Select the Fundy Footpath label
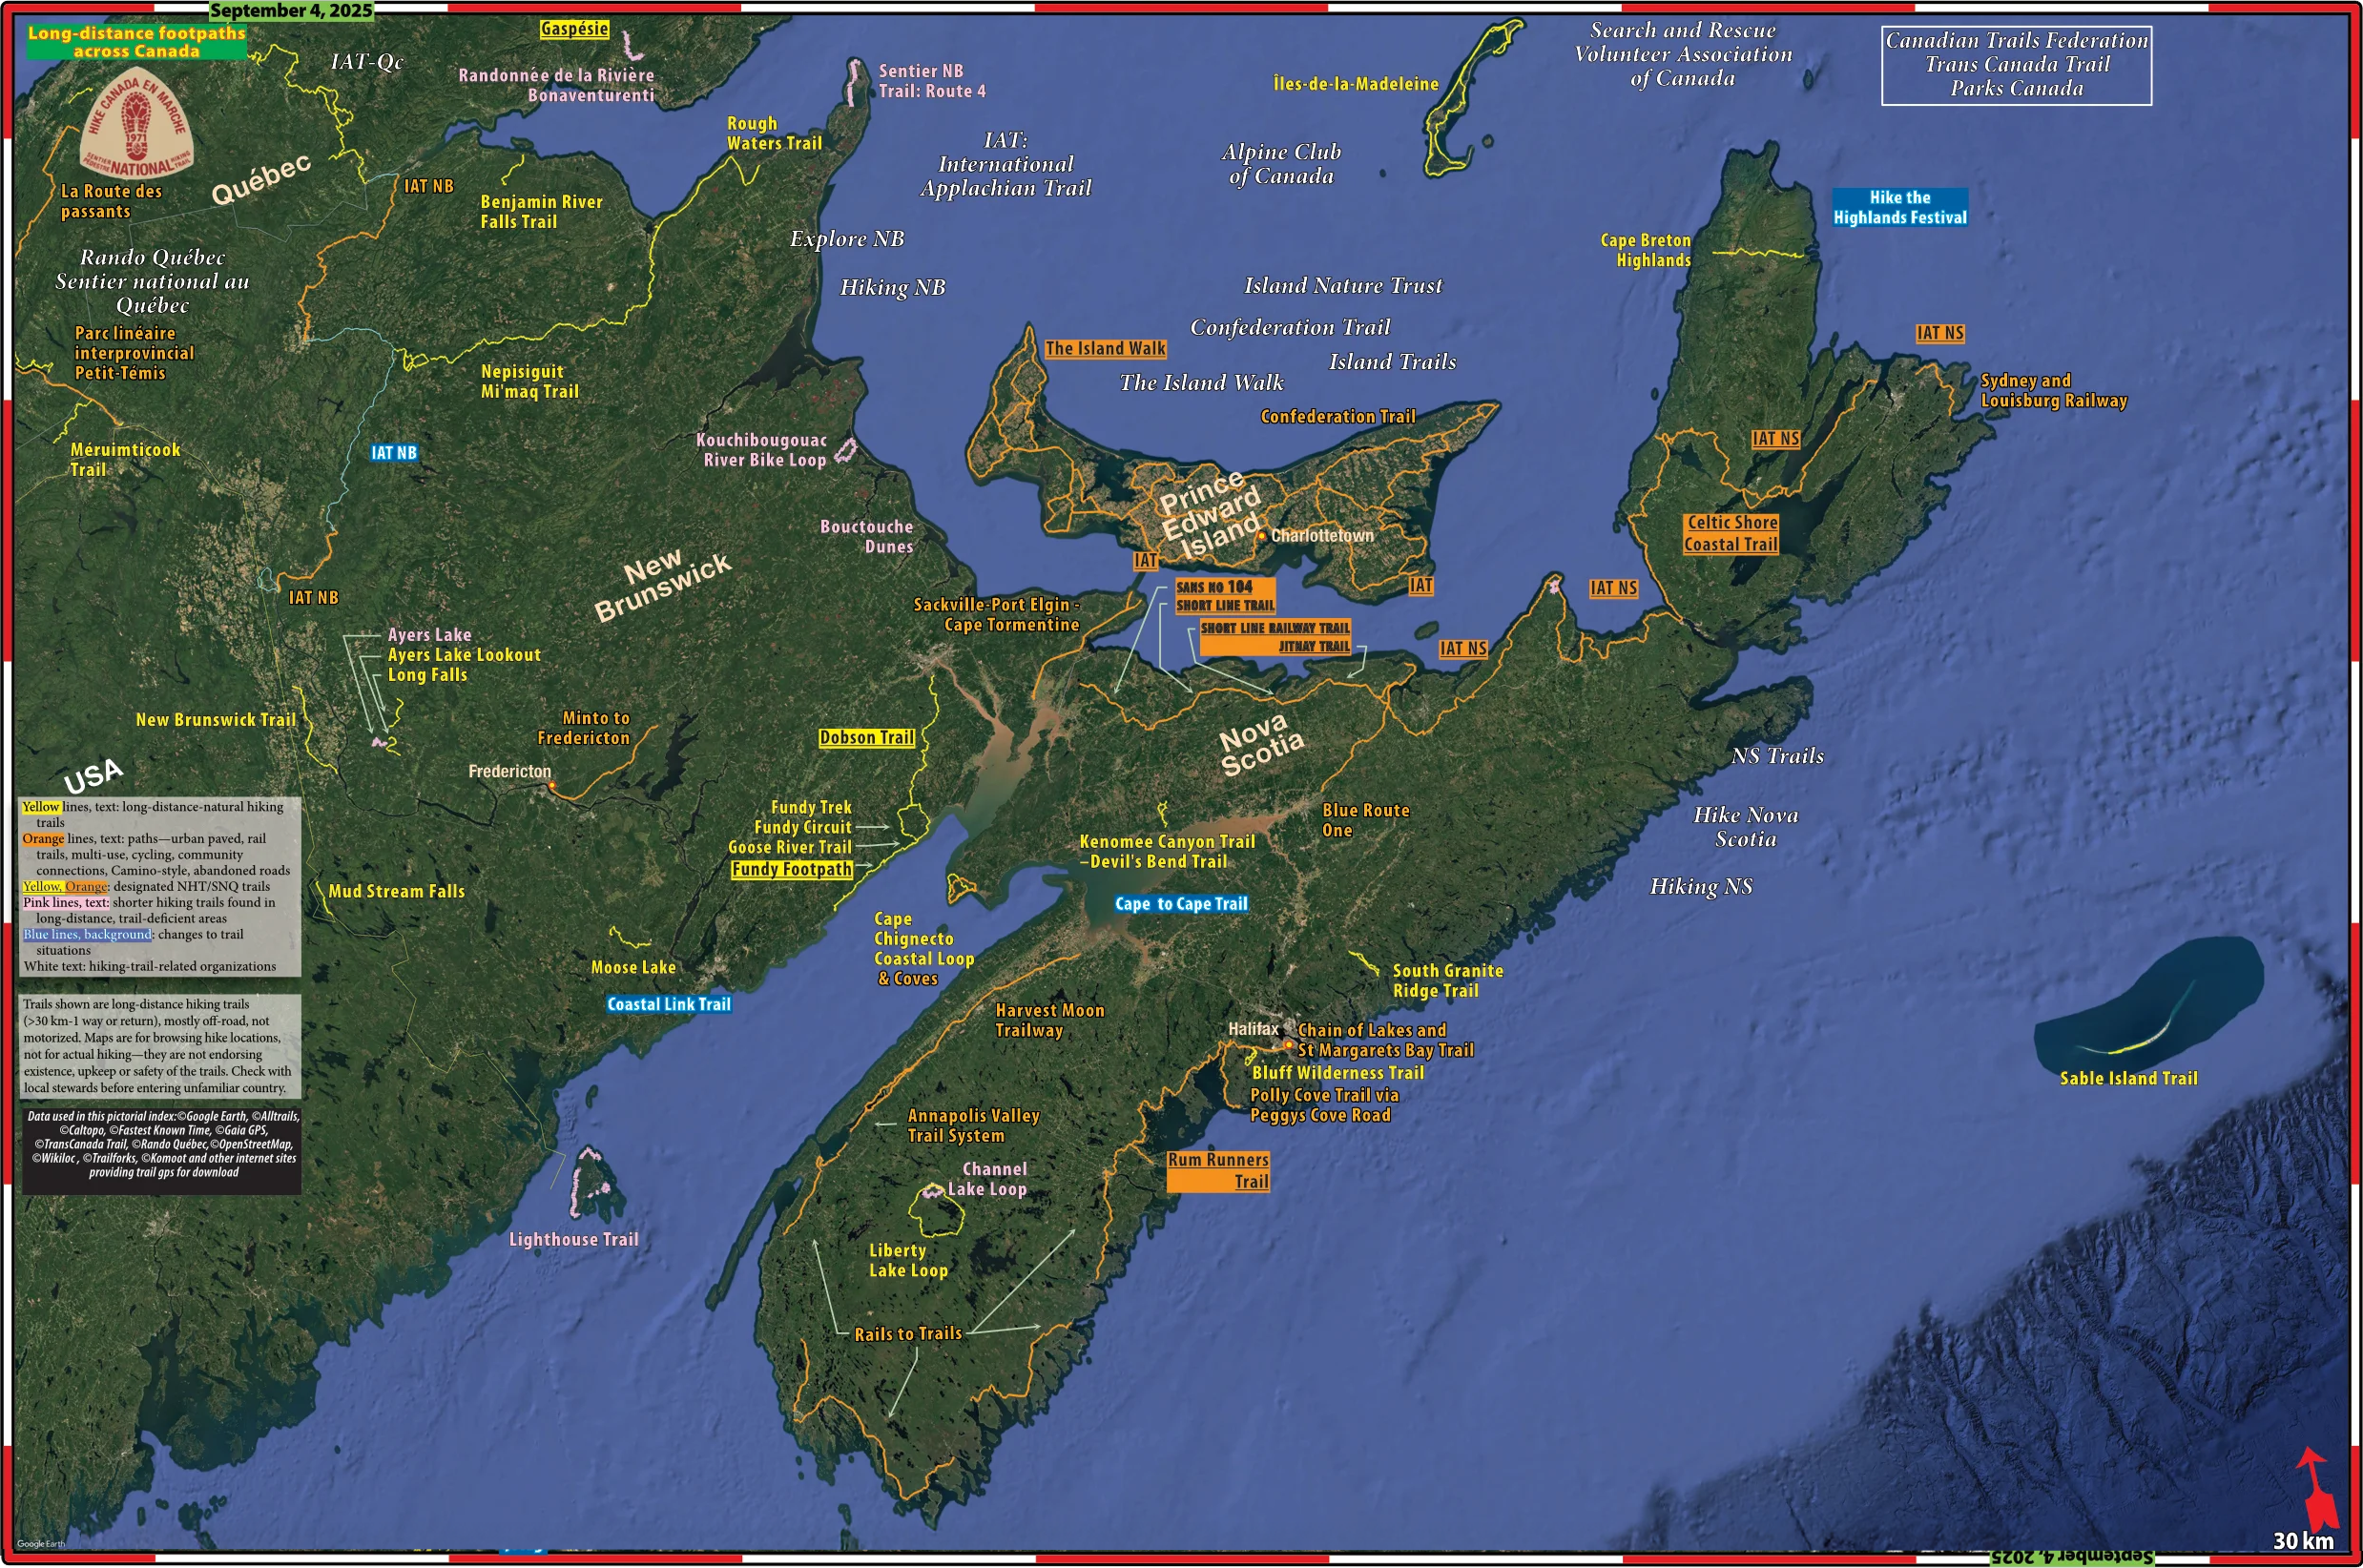Viewport: 2363px width, 1568px height. click(791, 870)
